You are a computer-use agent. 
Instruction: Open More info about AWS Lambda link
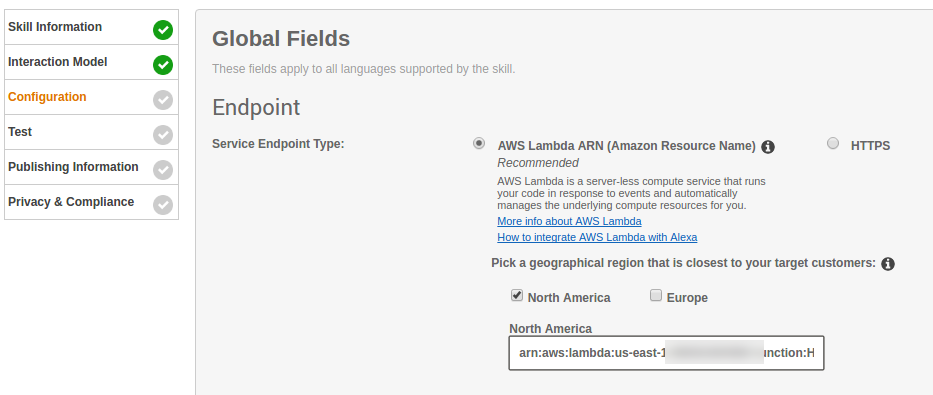click(x=569, y=221)
